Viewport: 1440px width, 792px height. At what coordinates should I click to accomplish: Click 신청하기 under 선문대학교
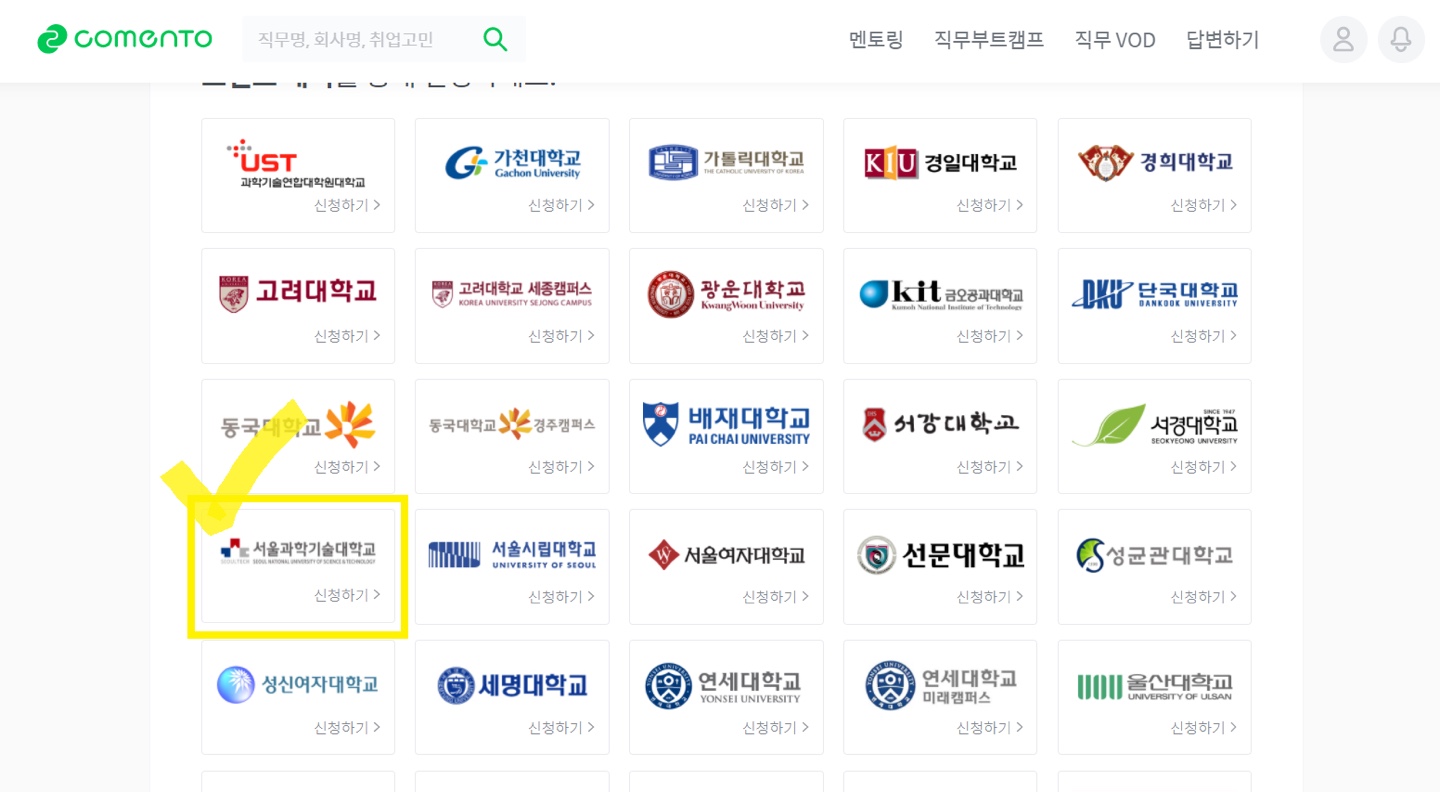tap(990, 597)
